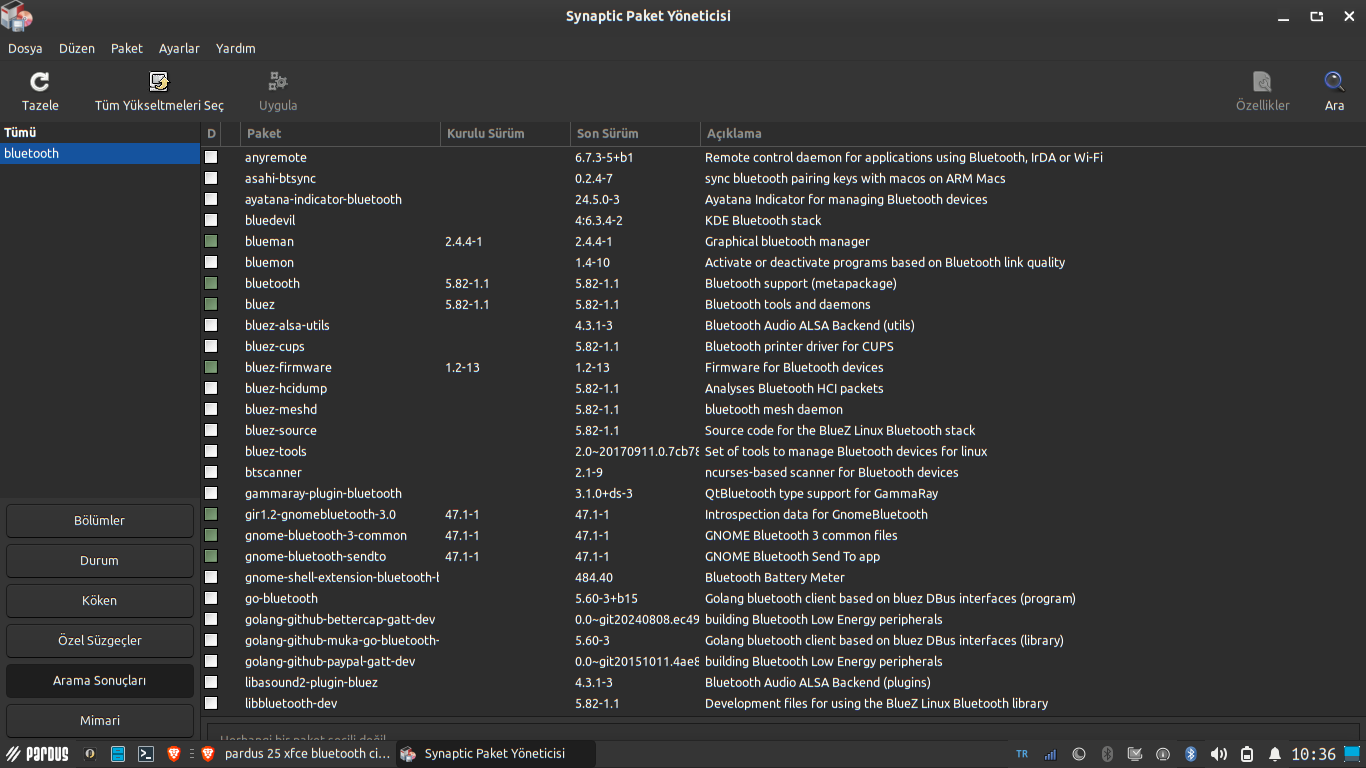Viewport: 1366px width, 768px height.
Task: Open the Ayarlar menu
Action: (179, 48)
